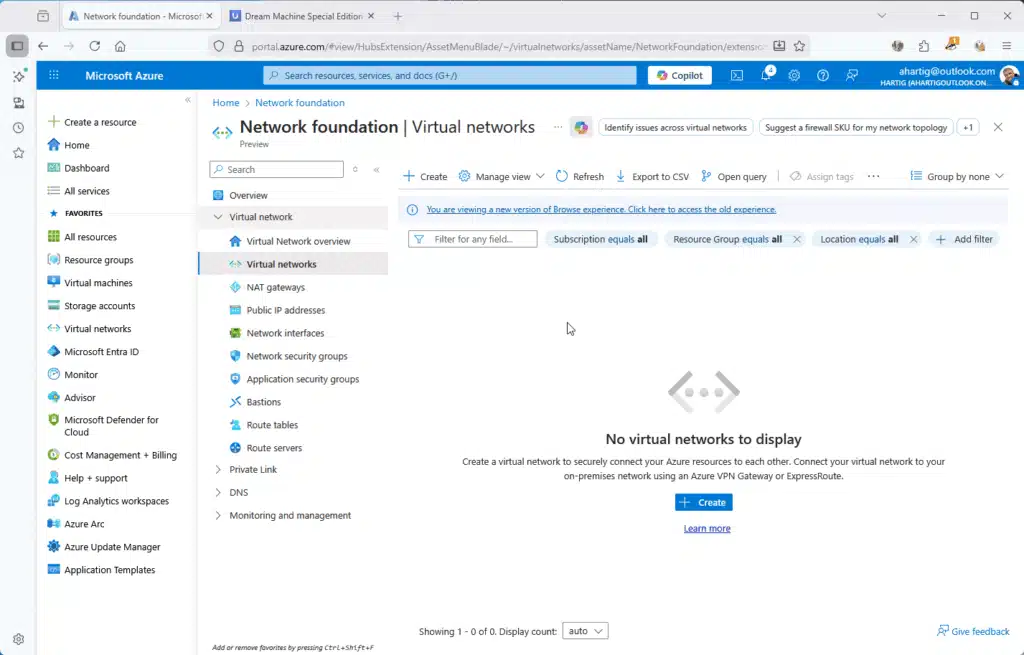Click the Copilot button
The image size is (1024, 655).
(x=680, y=76)
